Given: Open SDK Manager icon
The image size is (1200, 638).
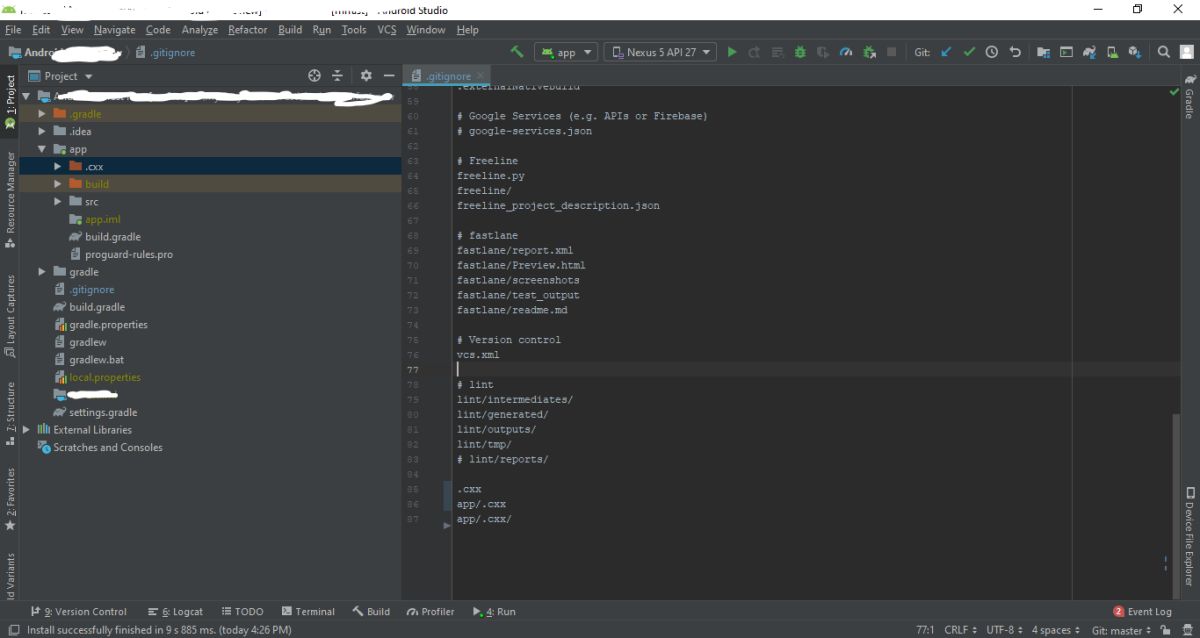Looking at the screenshot, I should point(1135,52).
